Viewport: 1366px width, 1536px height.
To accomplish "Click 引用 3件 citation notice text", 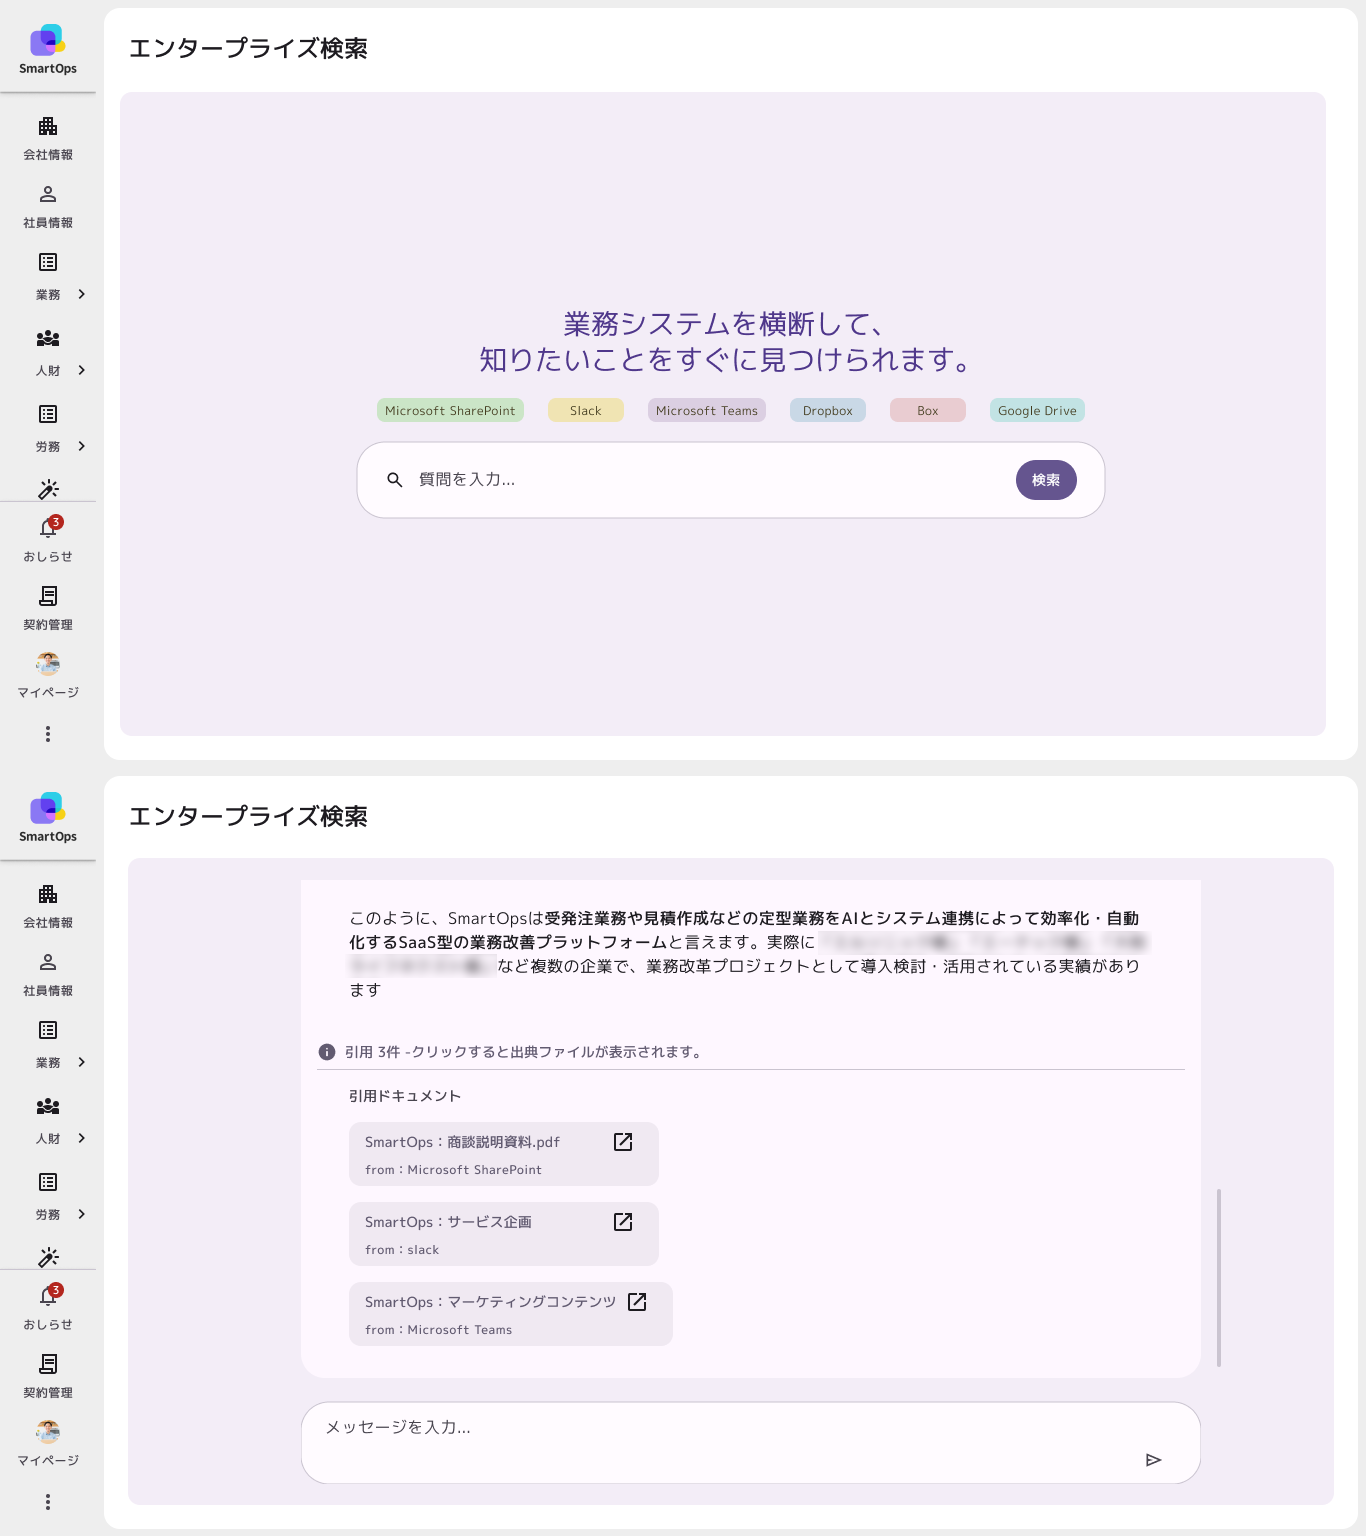I will tap(524, 1052).
